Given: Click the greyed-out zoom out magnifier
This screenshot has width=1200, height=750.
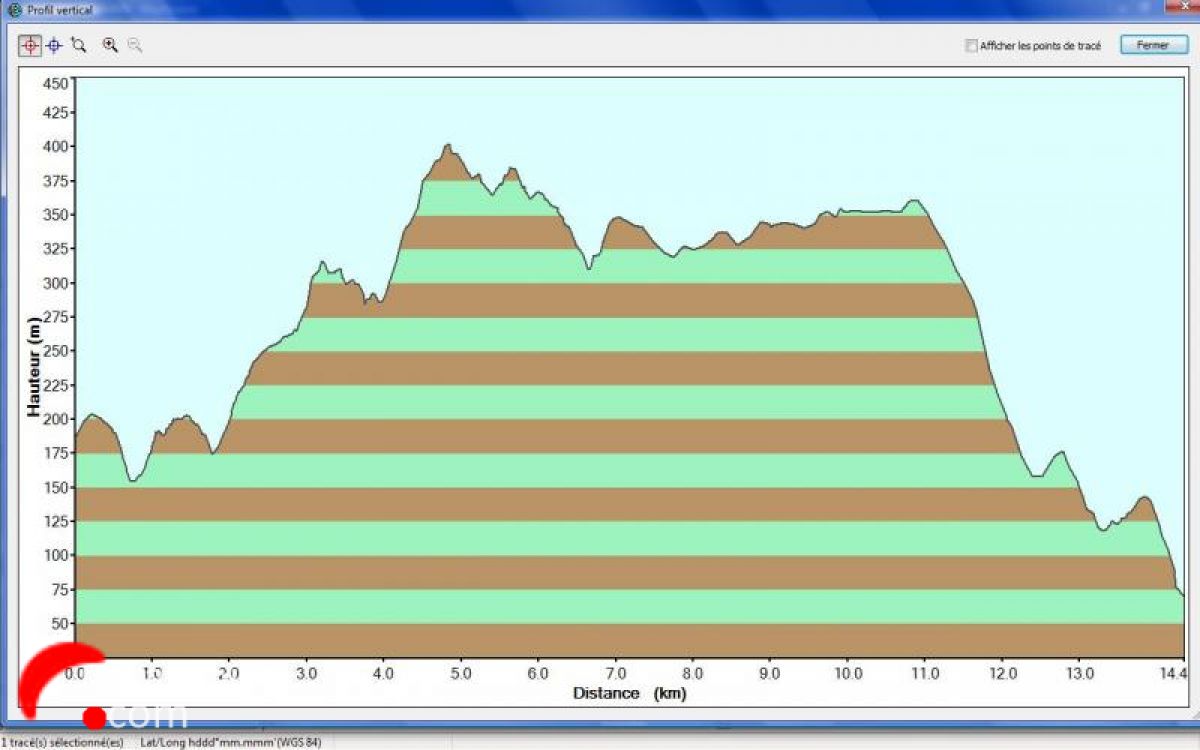Looking at the screenshot, I should [134, 45].
